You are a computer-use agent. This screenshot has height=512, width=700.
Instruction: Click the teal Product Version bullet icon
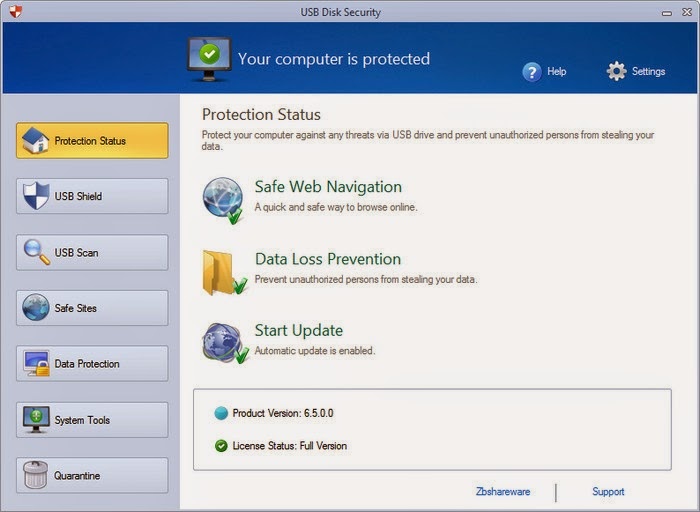pyautogui.click(x=221, y=413)
